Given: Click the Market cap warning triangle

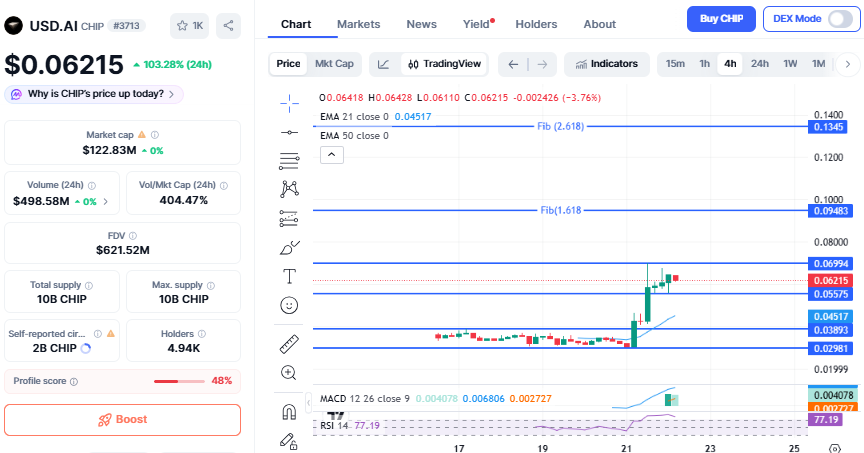Looking at the screenshot, I should 142,134.
